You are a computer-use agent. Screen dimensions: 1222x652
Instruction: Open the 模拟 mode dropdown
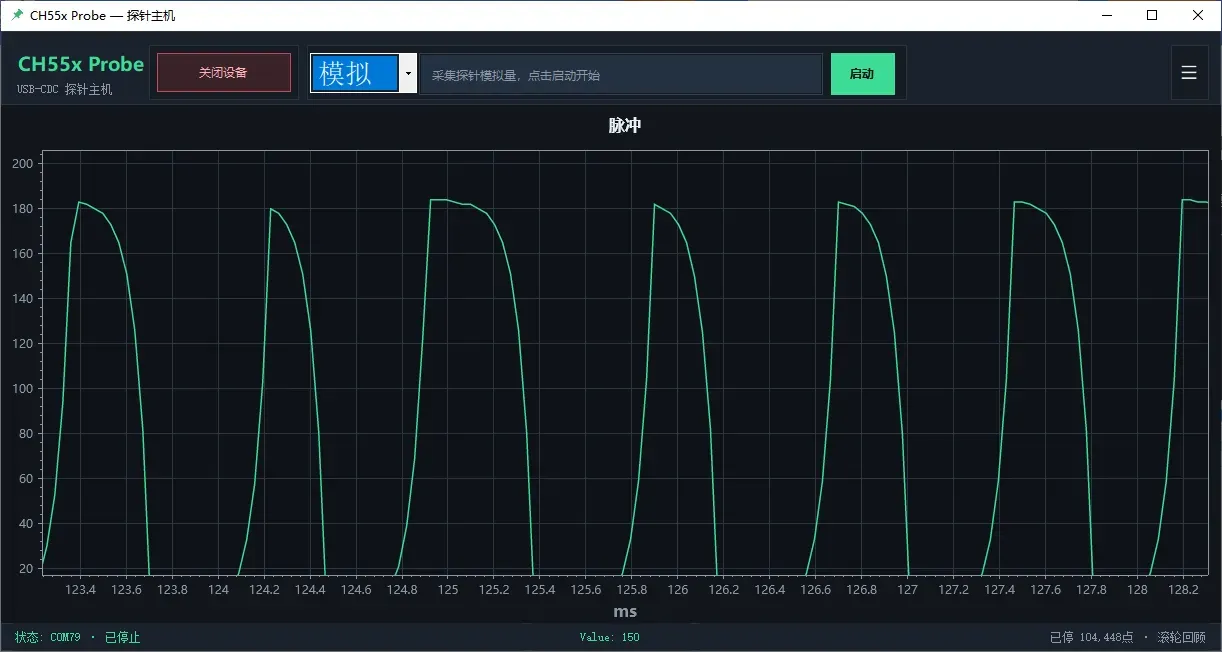[x=363, y=73]
